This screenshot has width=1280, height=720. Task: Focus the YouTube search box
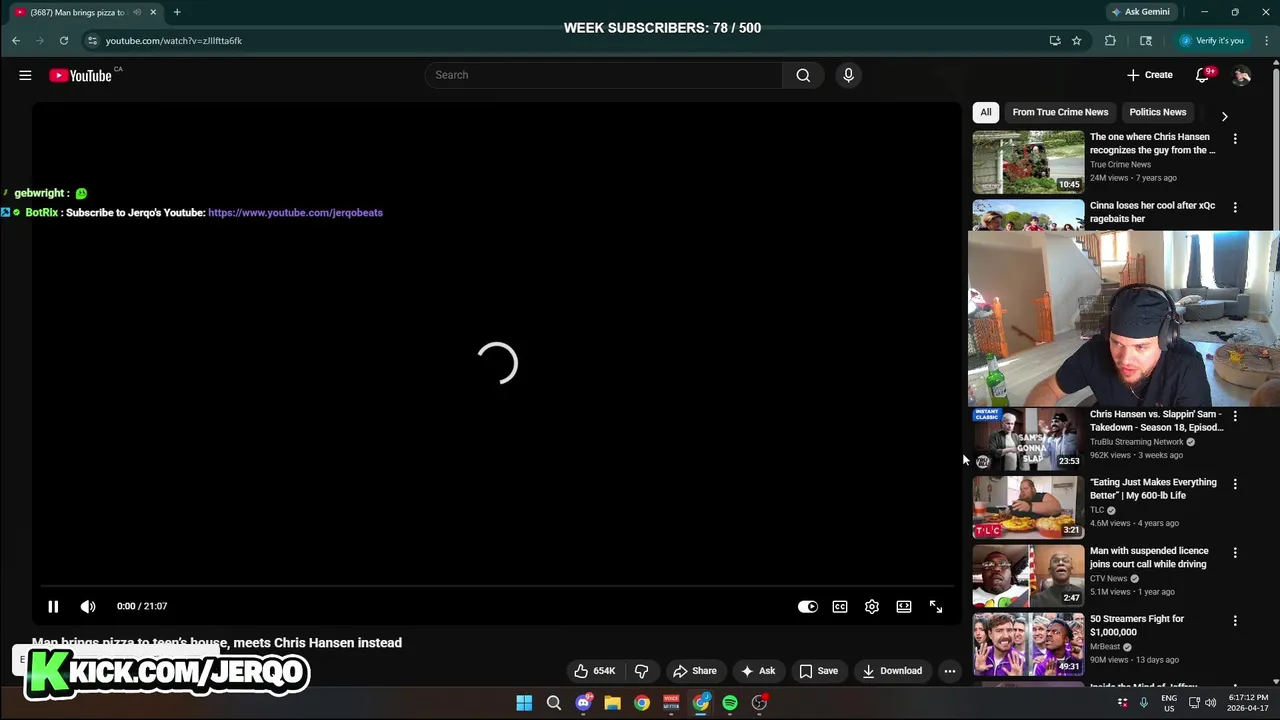(x=604, y=75)
